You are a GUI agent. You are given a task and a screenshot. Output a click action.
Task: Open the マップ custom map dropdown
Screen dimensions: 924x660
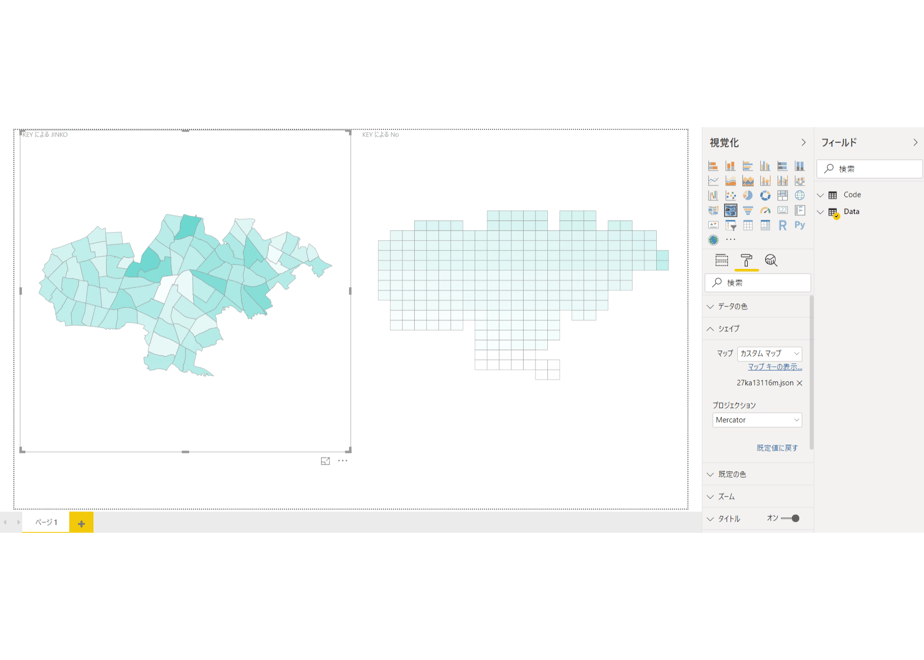770,354
